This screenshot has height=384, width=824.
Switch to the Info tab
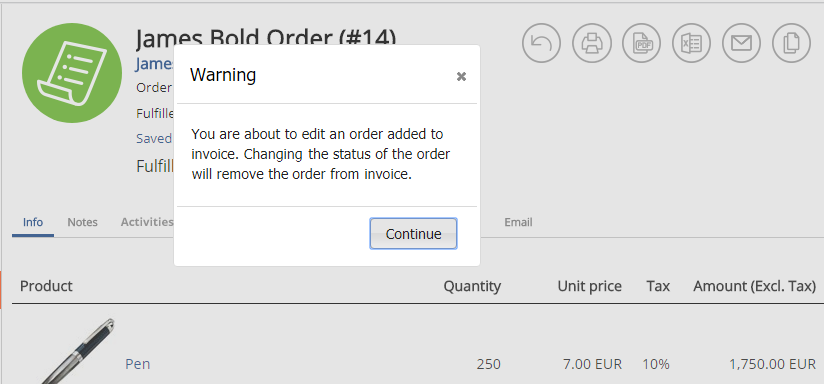(33, 222)
